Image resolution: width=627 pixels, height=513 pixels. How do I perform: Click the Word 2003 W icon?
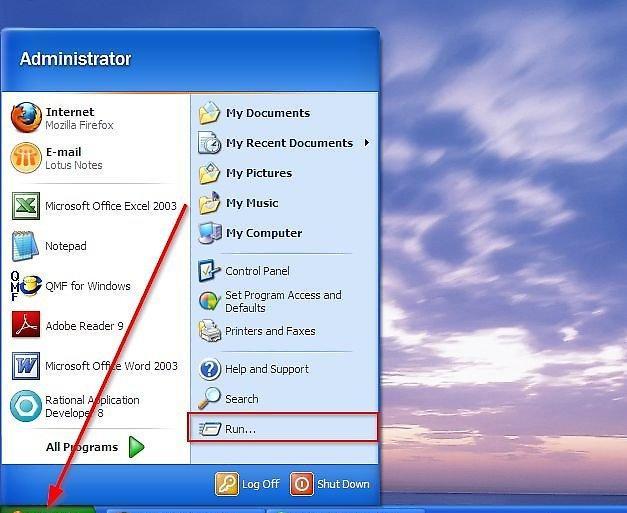point(26,365)
